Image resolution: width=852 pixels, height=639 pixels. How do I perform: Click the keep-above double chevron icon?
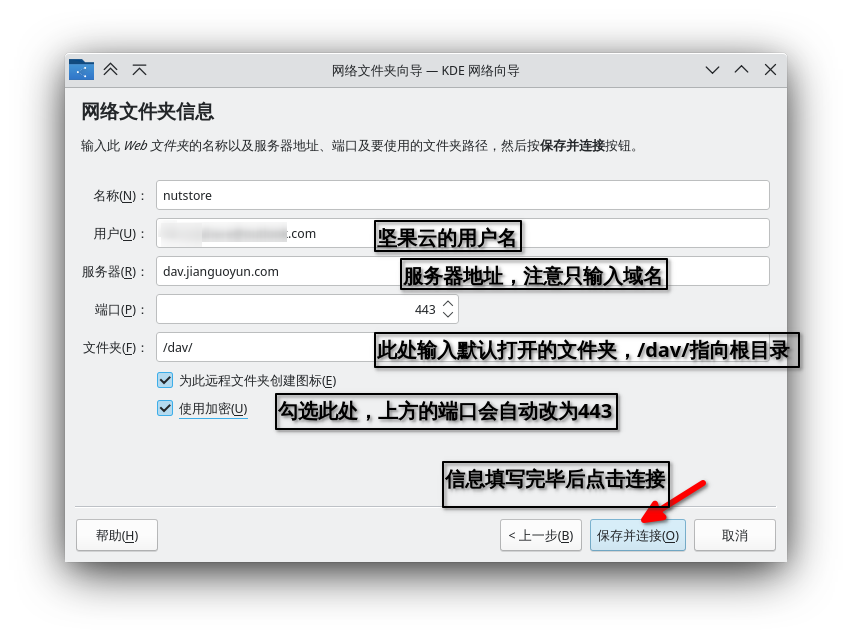[x=111, y=70]
